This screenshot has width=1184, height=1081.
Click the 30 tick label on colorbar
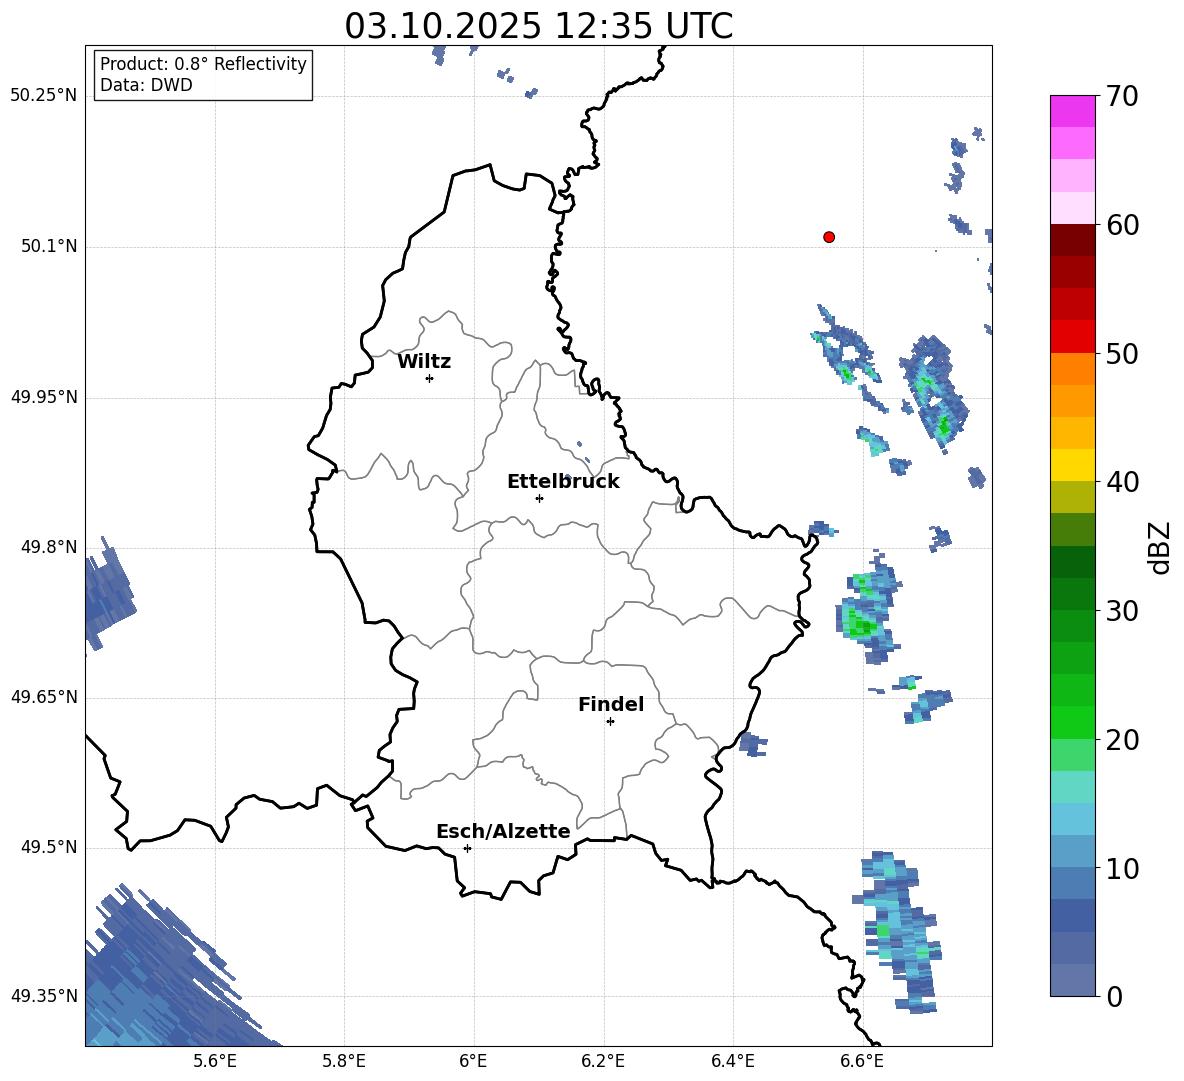[1123, 611]
